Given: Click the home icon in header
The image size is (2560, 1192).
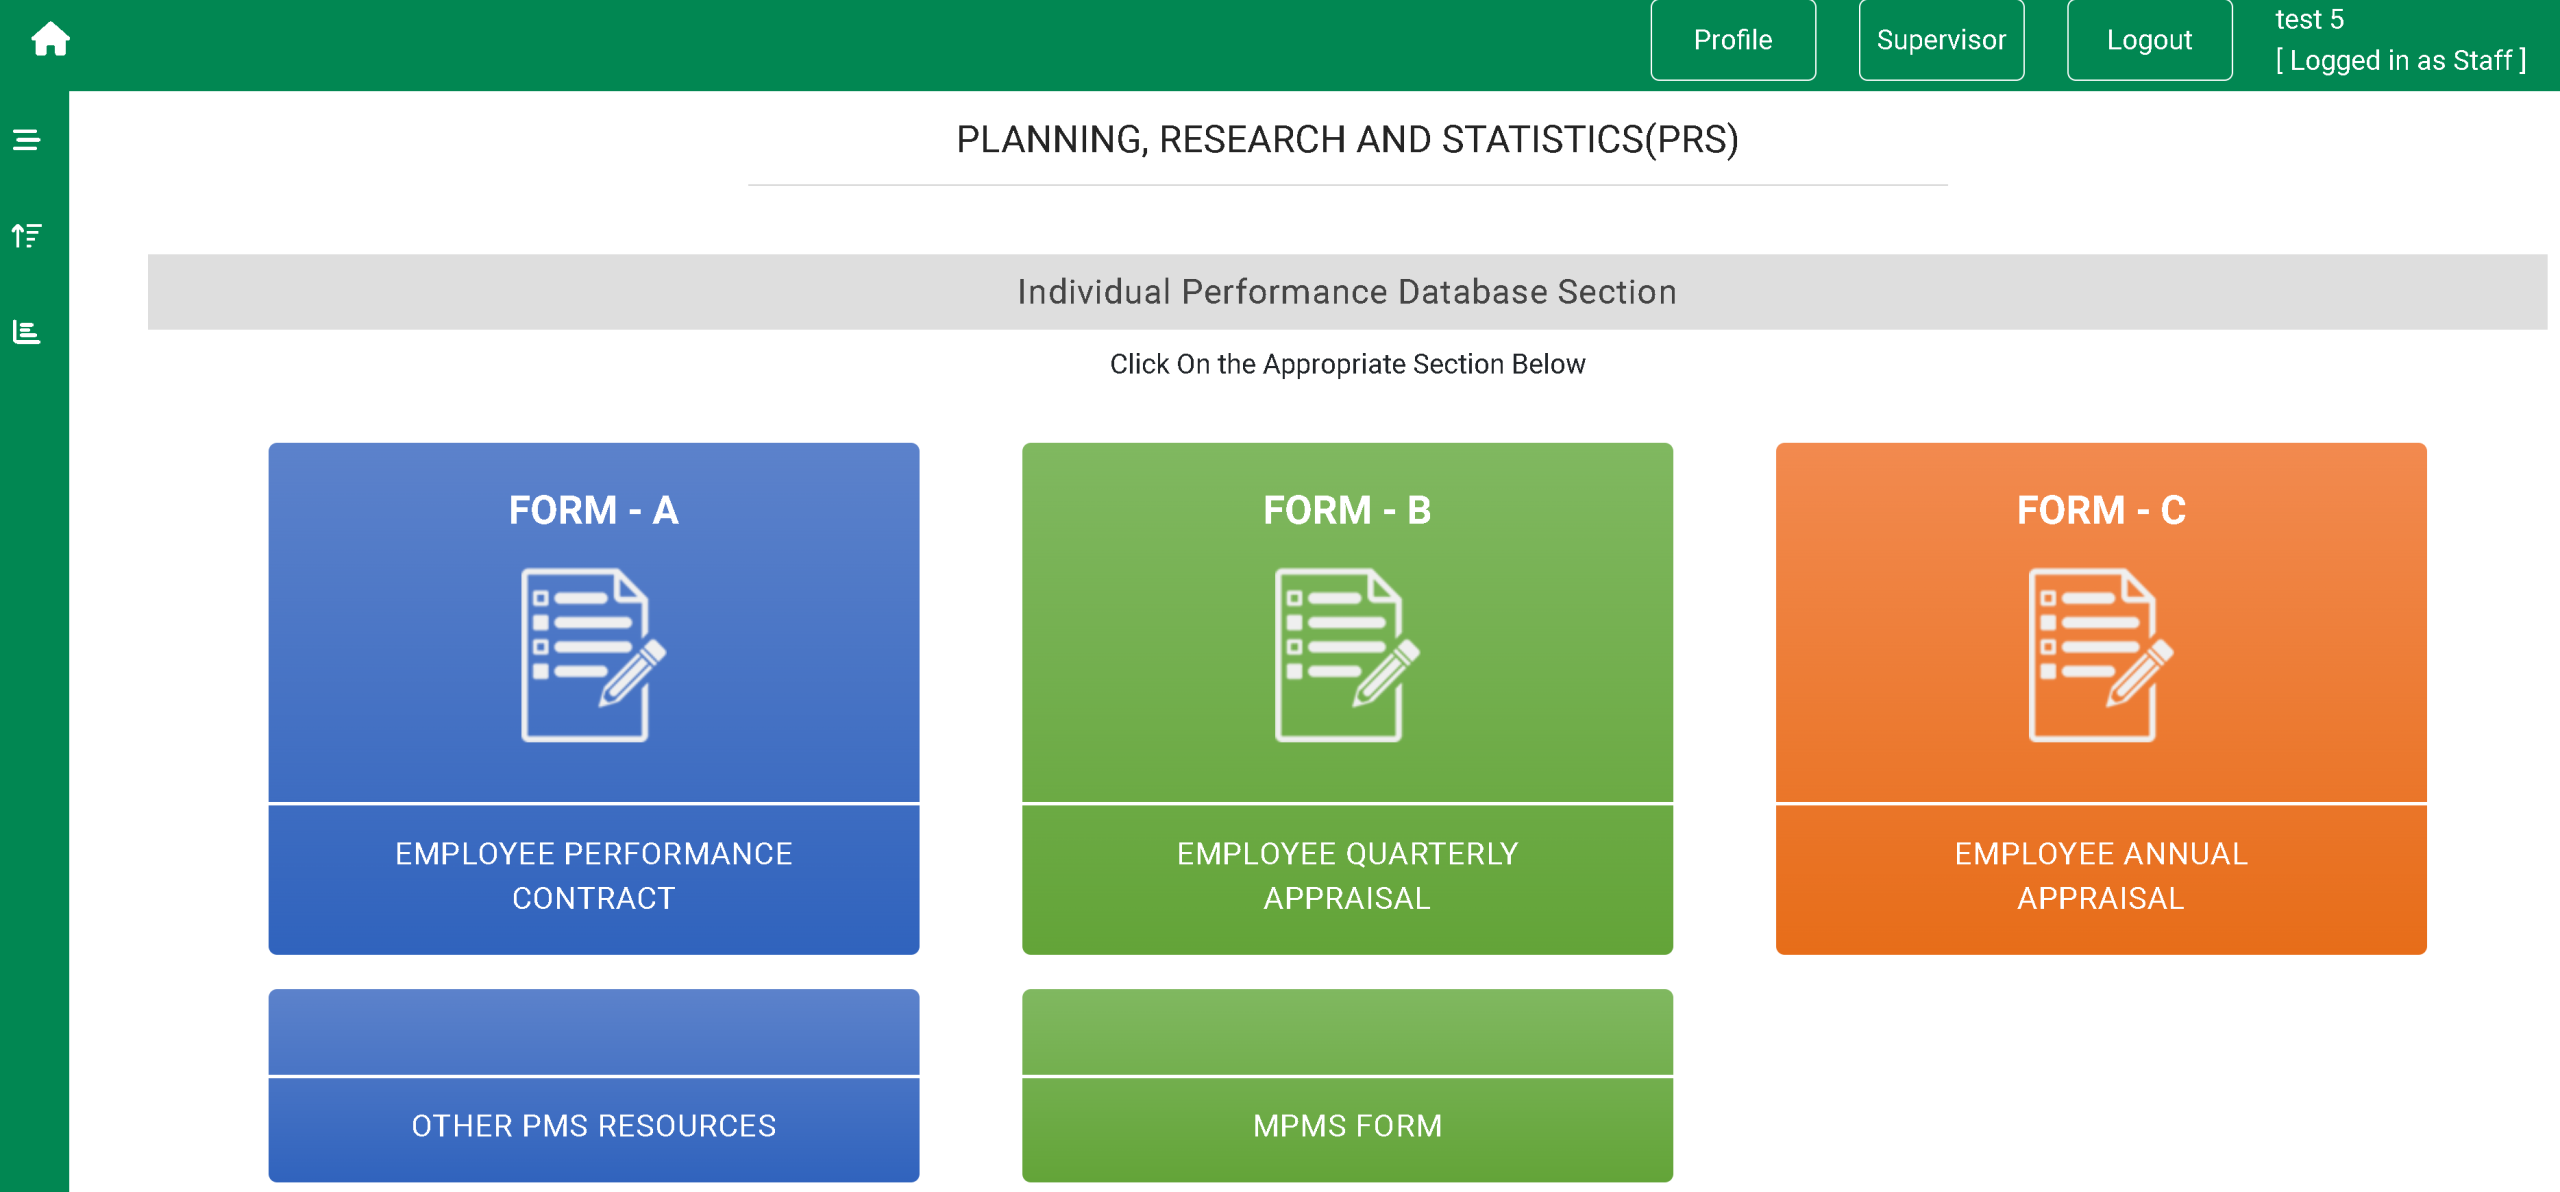Looking at the screenshot, I should tap(50, 40).
